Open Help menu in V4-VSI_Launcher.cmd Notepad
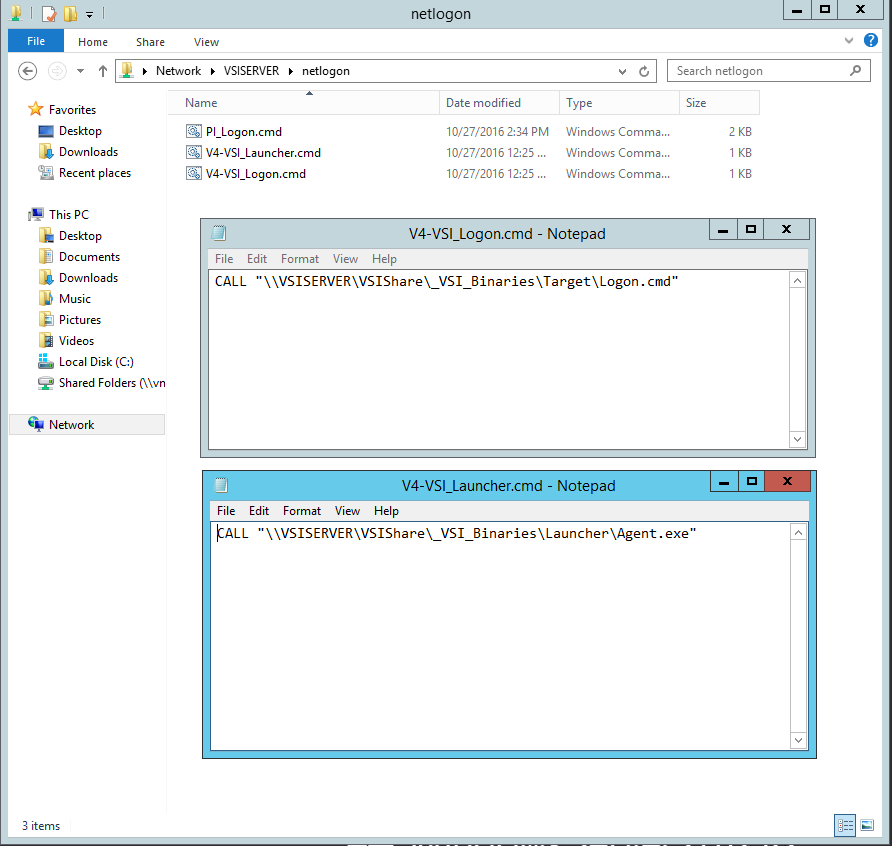Screen dimensions: 892x846 386,511
